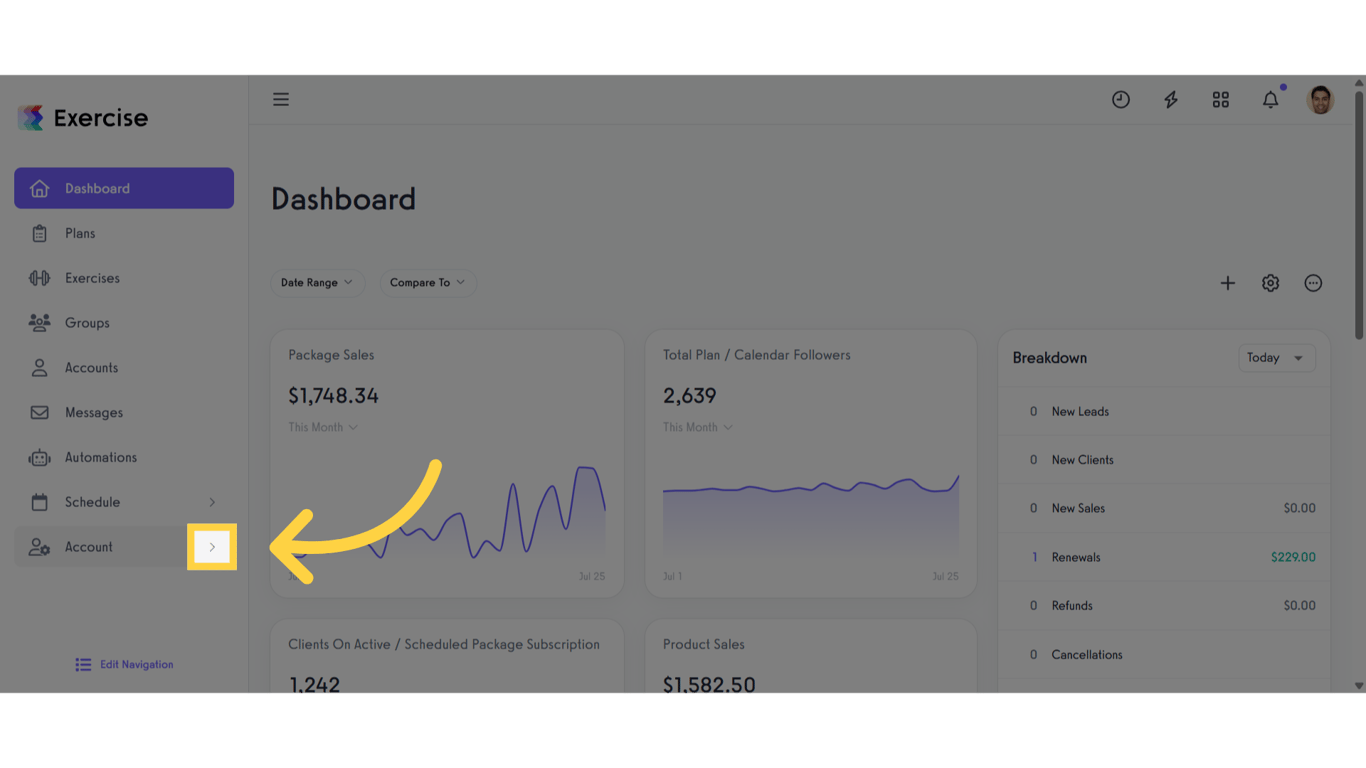Open This Month dropdown under Plan Followers
The width and height of the screenshot is (1366, 768).
[x=698, y=427]
